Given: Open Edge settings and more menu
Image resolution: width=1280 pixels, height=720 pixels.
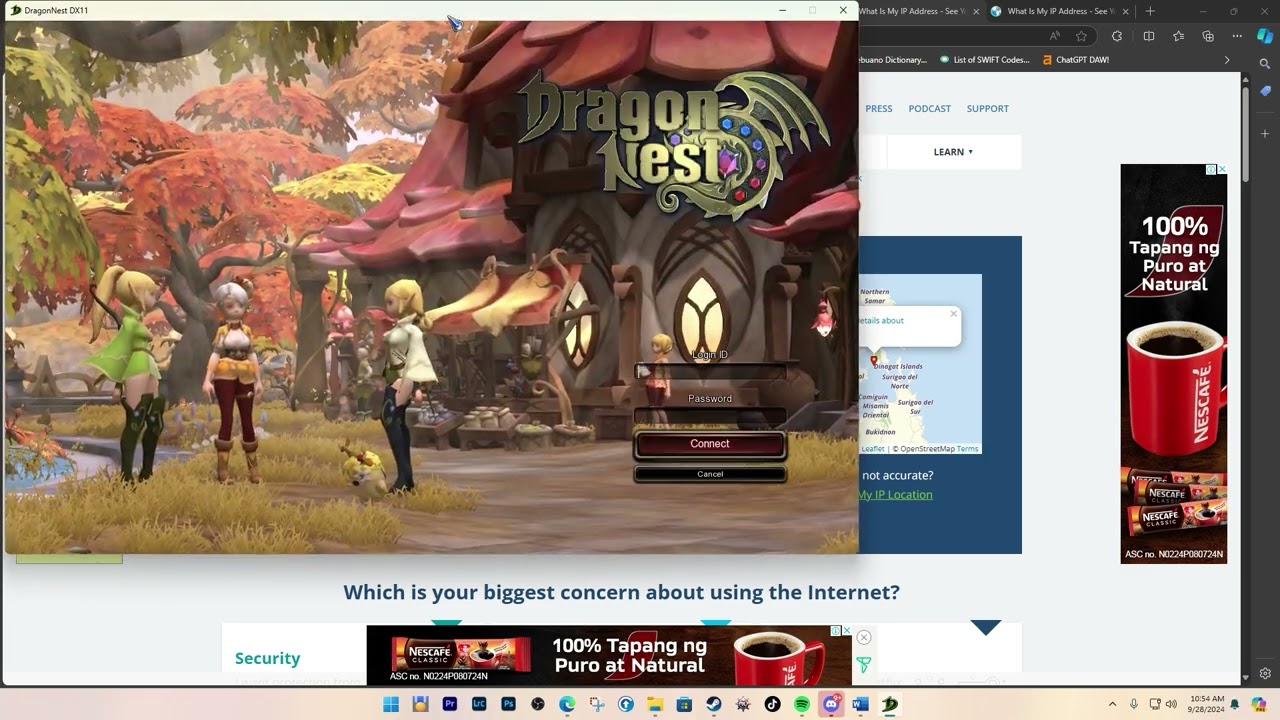Looking at the screenshot, I should (x=1238, y=36).
